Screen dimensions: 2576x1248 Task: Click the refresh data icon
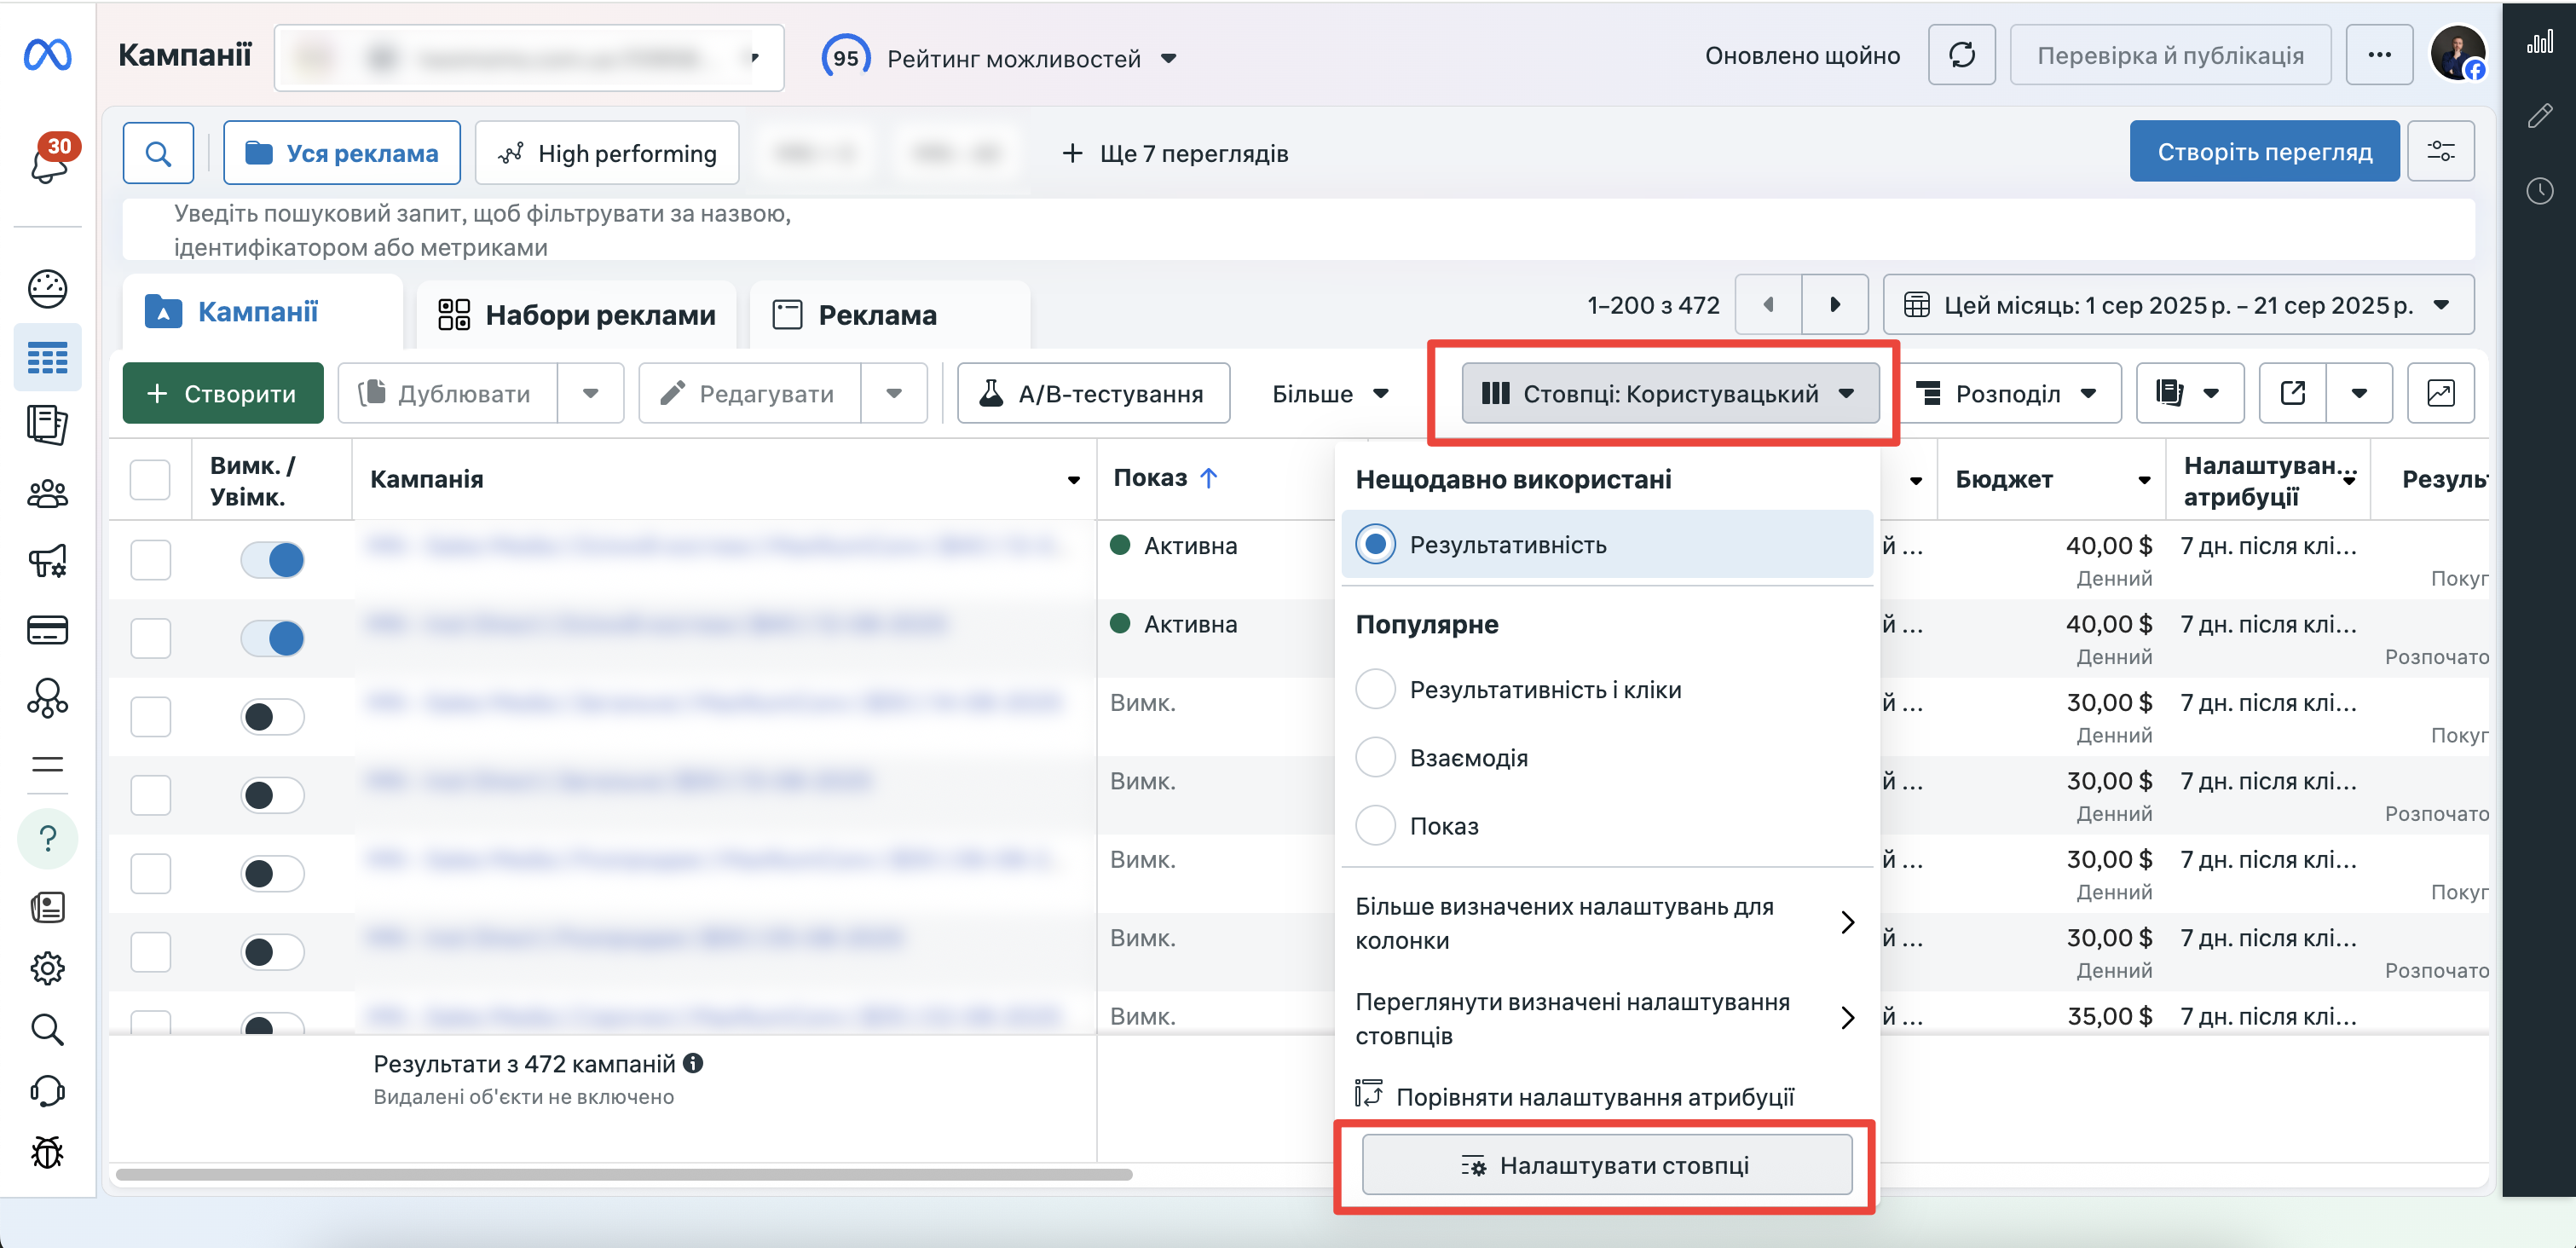pyautogui.click(x=1961, y=56)
